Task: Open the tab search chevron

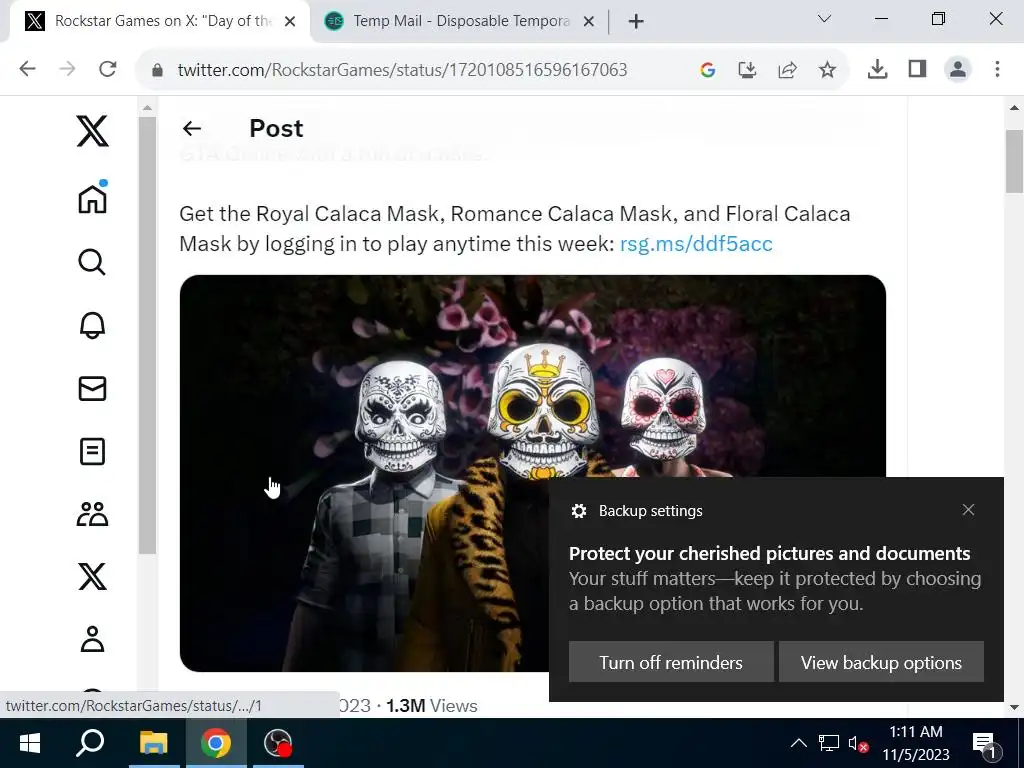Action: pyautogui.click(x=824, y=19)
